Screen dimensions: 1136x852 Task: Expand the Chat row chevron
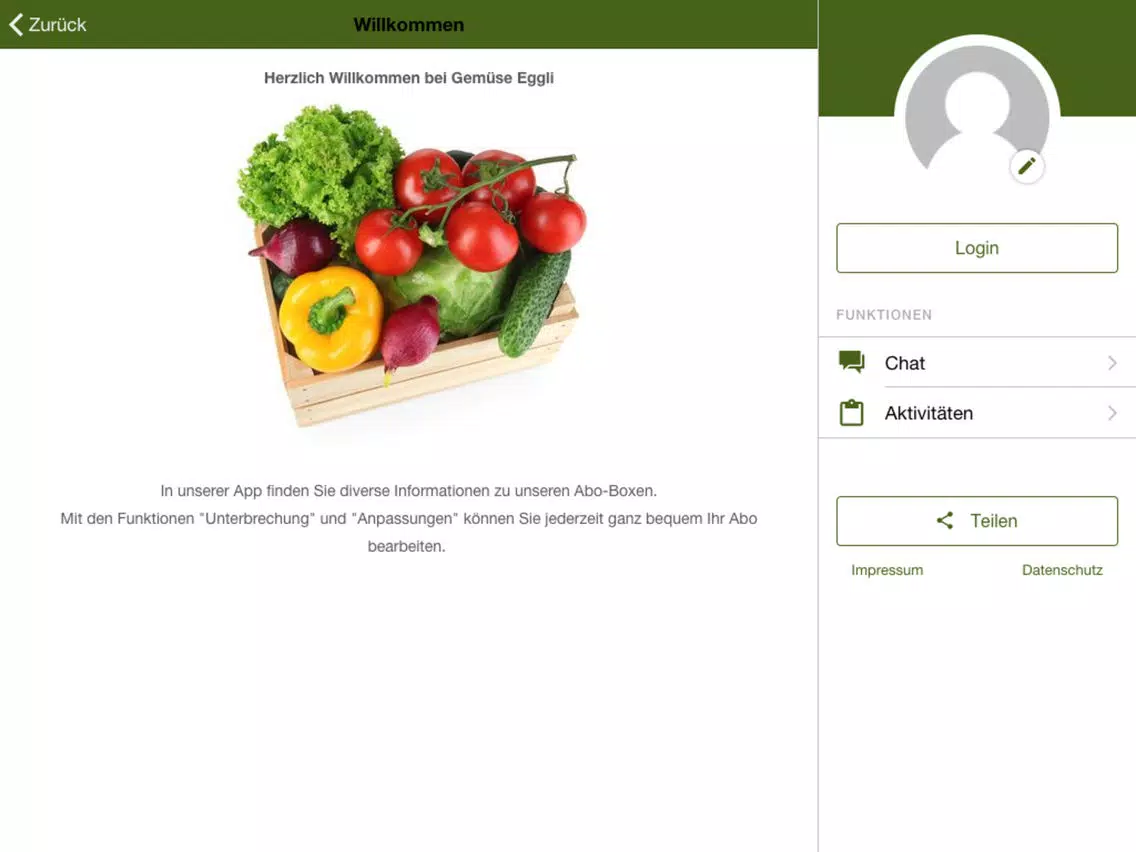[x=1112, y=362]
